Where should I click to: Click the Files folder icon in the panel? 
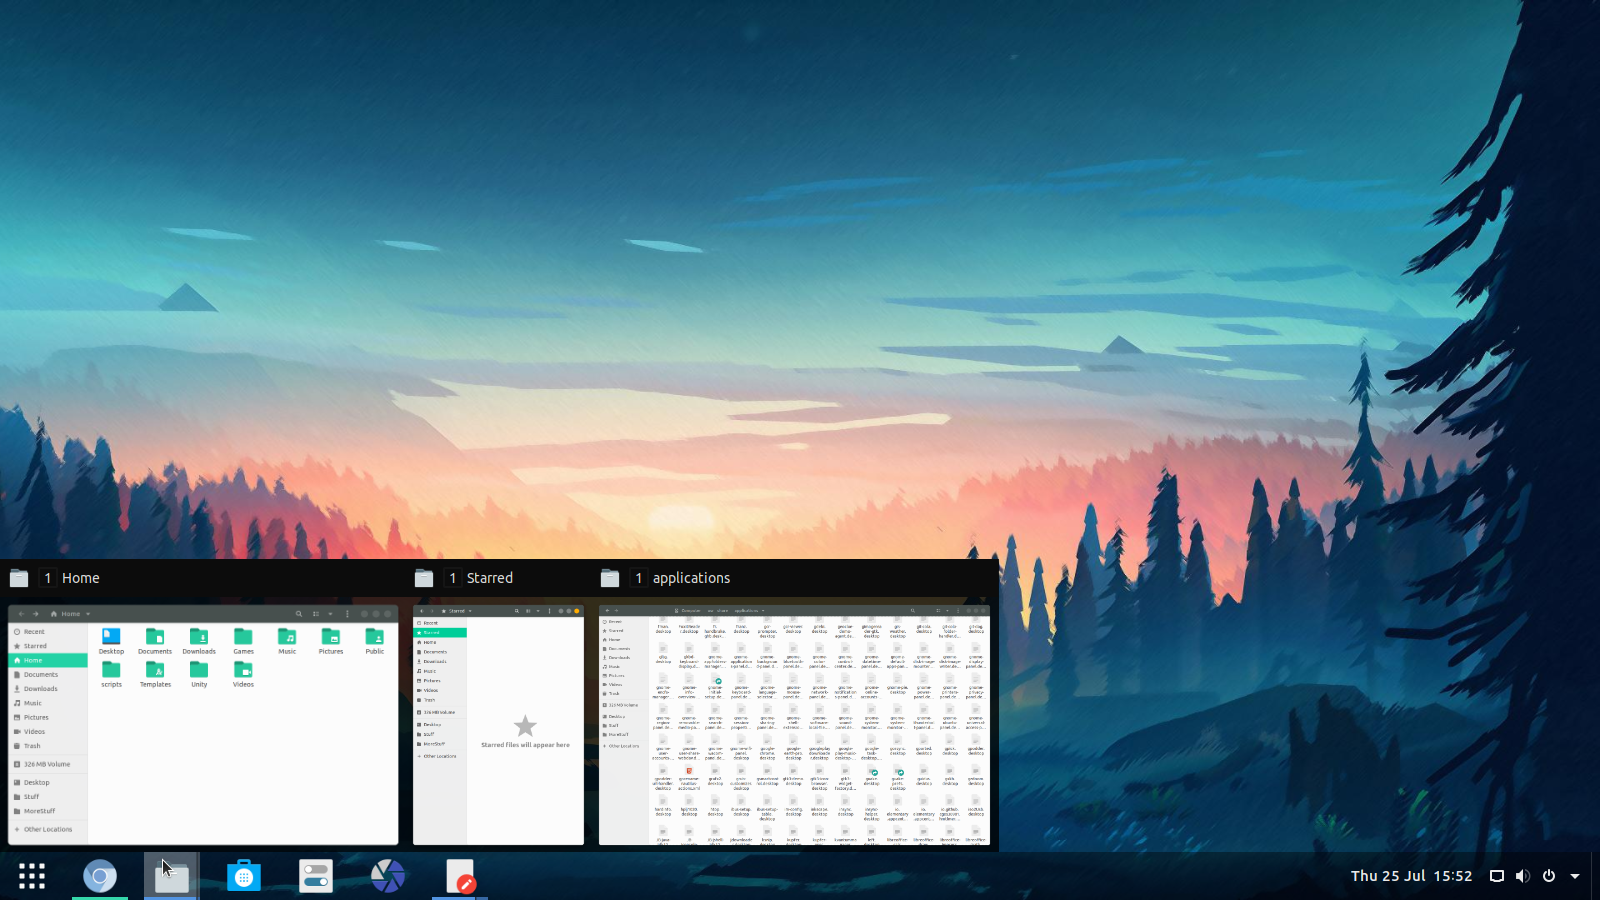click(172, 876)
